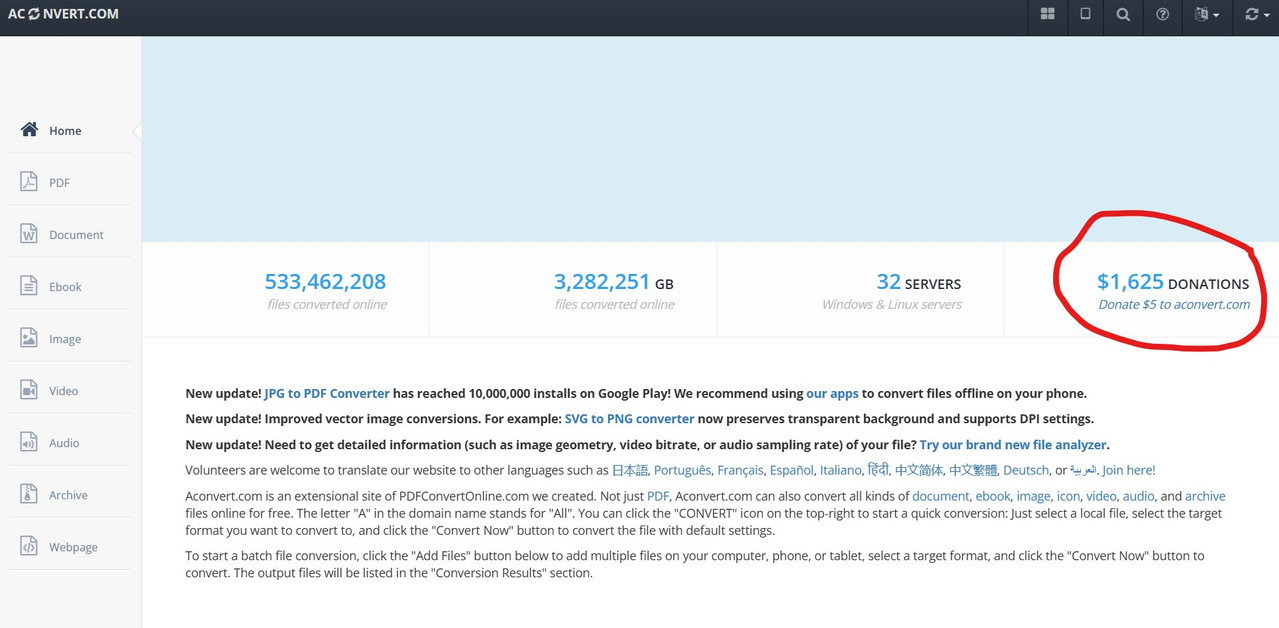Click 'Windows & Linux servers' caption
The width and height of the screenshot is (1279, 628).
coord(892,304)
